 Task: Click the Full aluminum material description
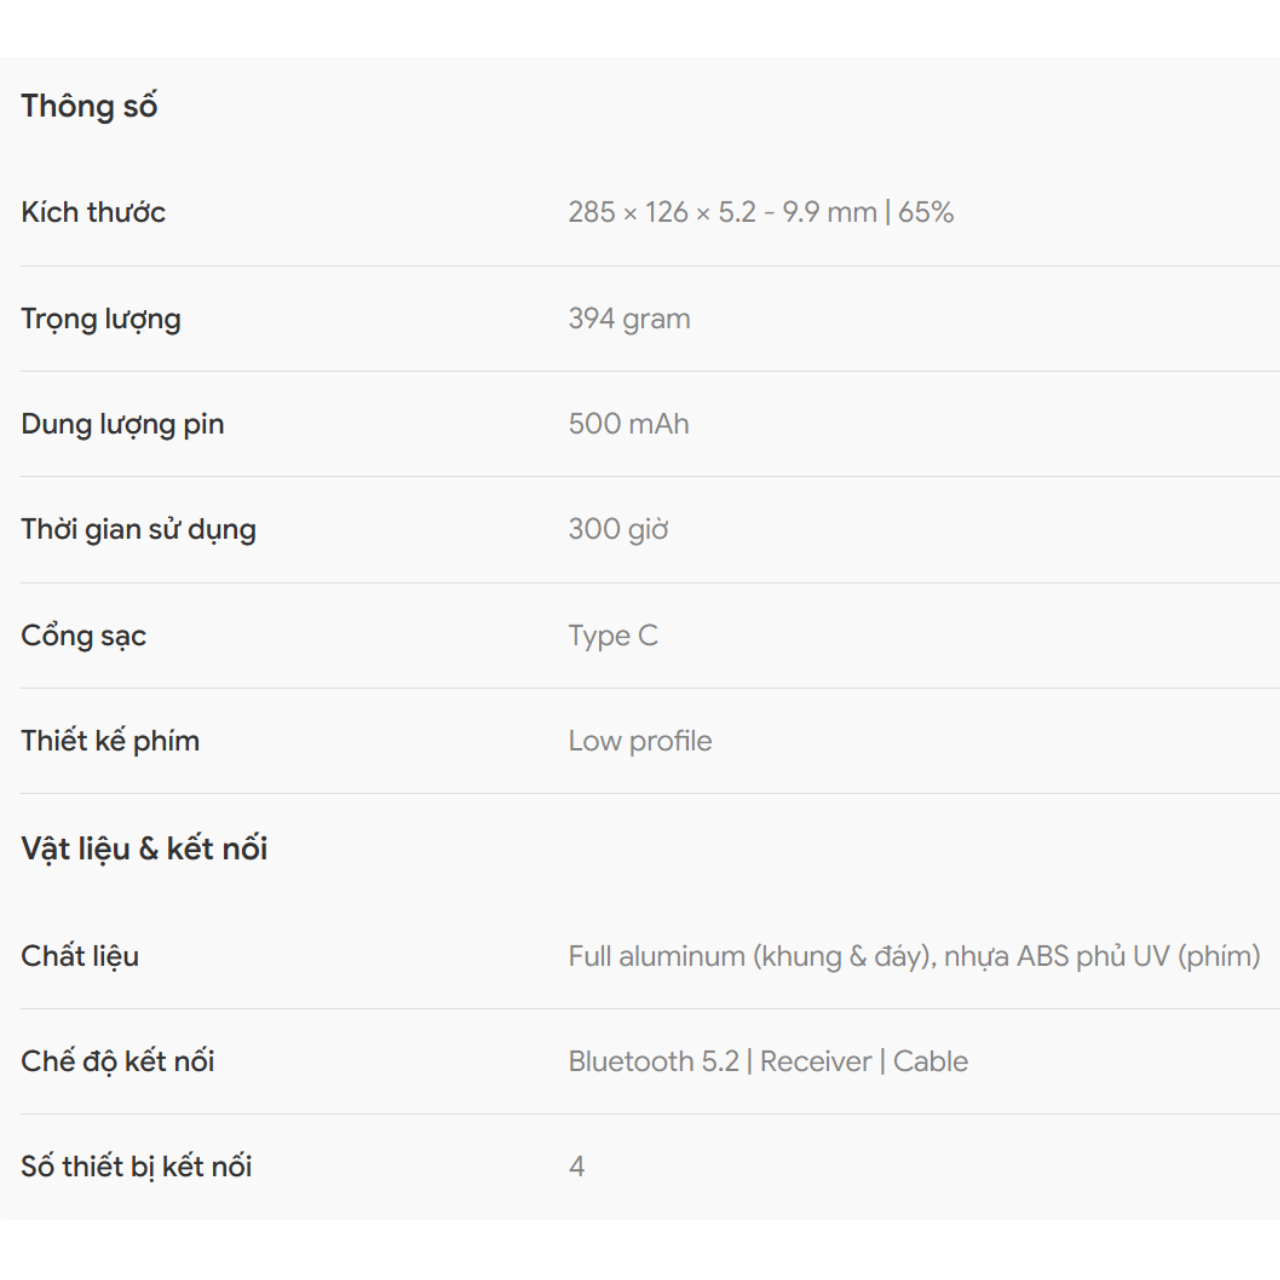click(x=914, y=956)
